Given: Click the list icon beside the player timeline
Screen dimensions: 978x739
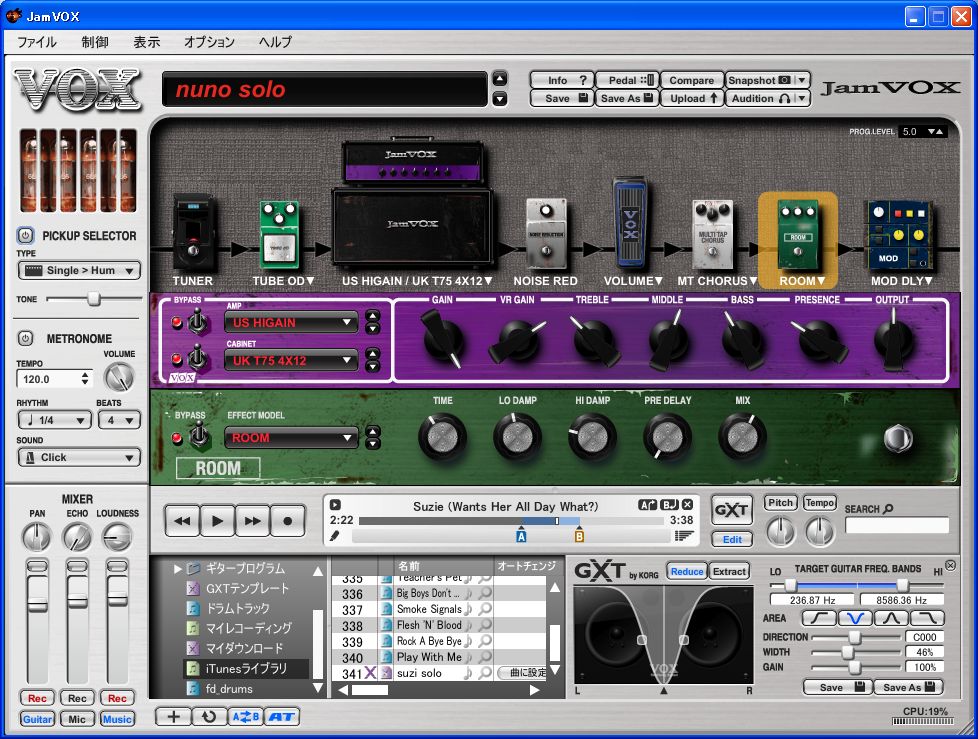Looking at the screenshot, I should 684,536.
